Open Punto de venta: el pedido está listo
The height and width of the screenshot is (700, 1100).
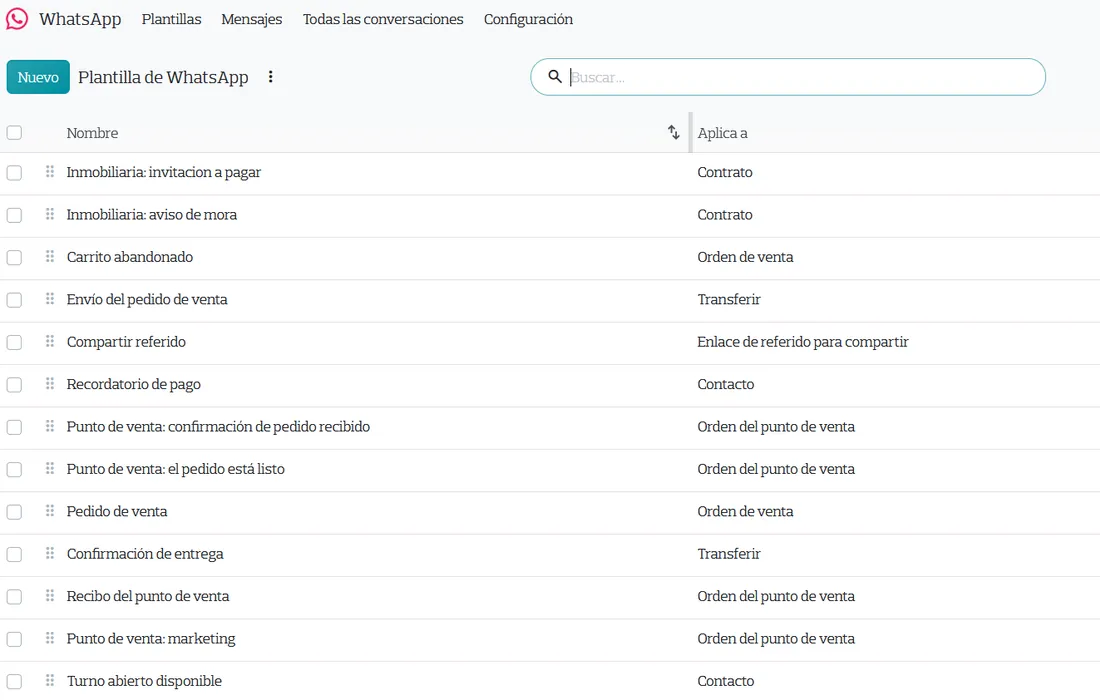point(175,469)
